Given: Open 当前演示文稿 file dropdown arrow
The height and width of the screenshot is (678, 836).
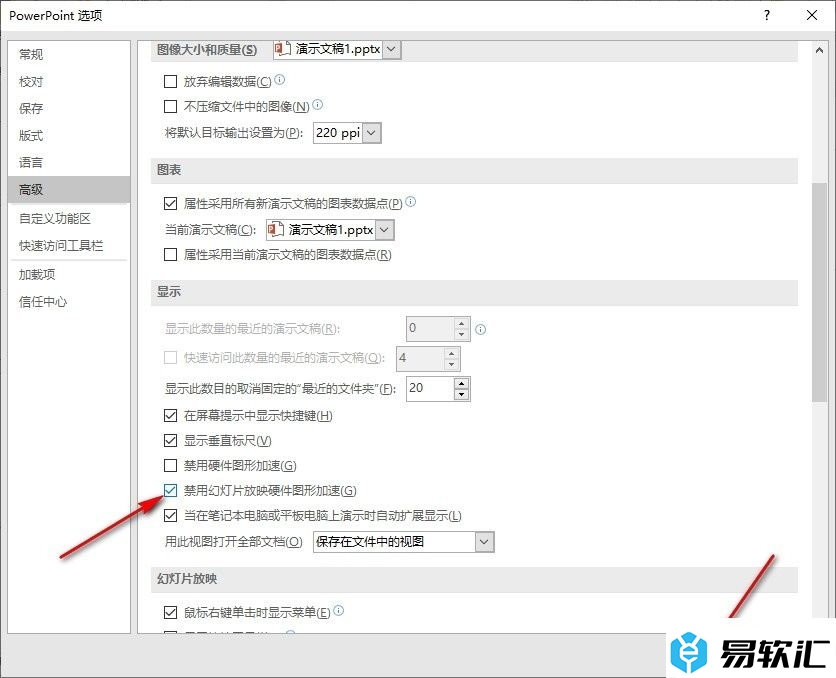Looking at the screenshot, I should coord(384,230).
